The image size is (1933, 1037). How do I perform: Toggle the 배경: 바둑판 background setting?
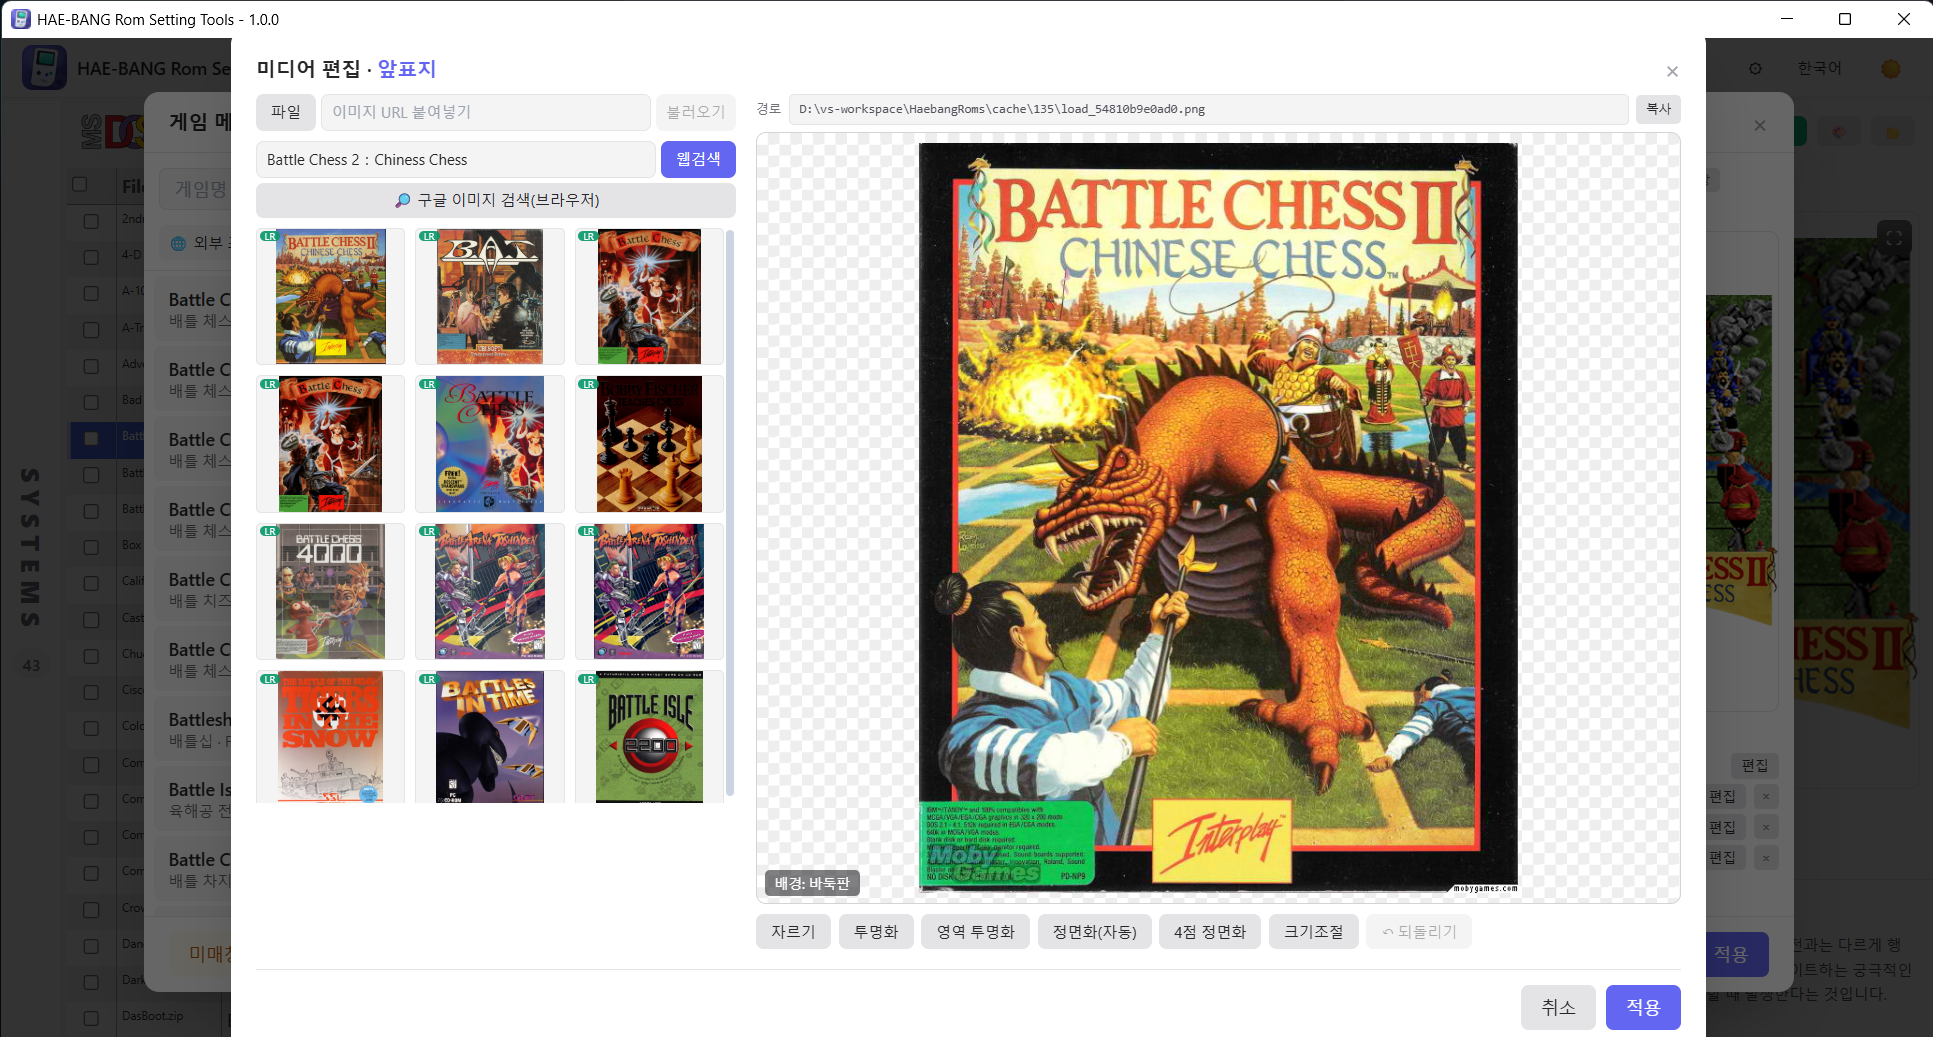pos(812,883)
